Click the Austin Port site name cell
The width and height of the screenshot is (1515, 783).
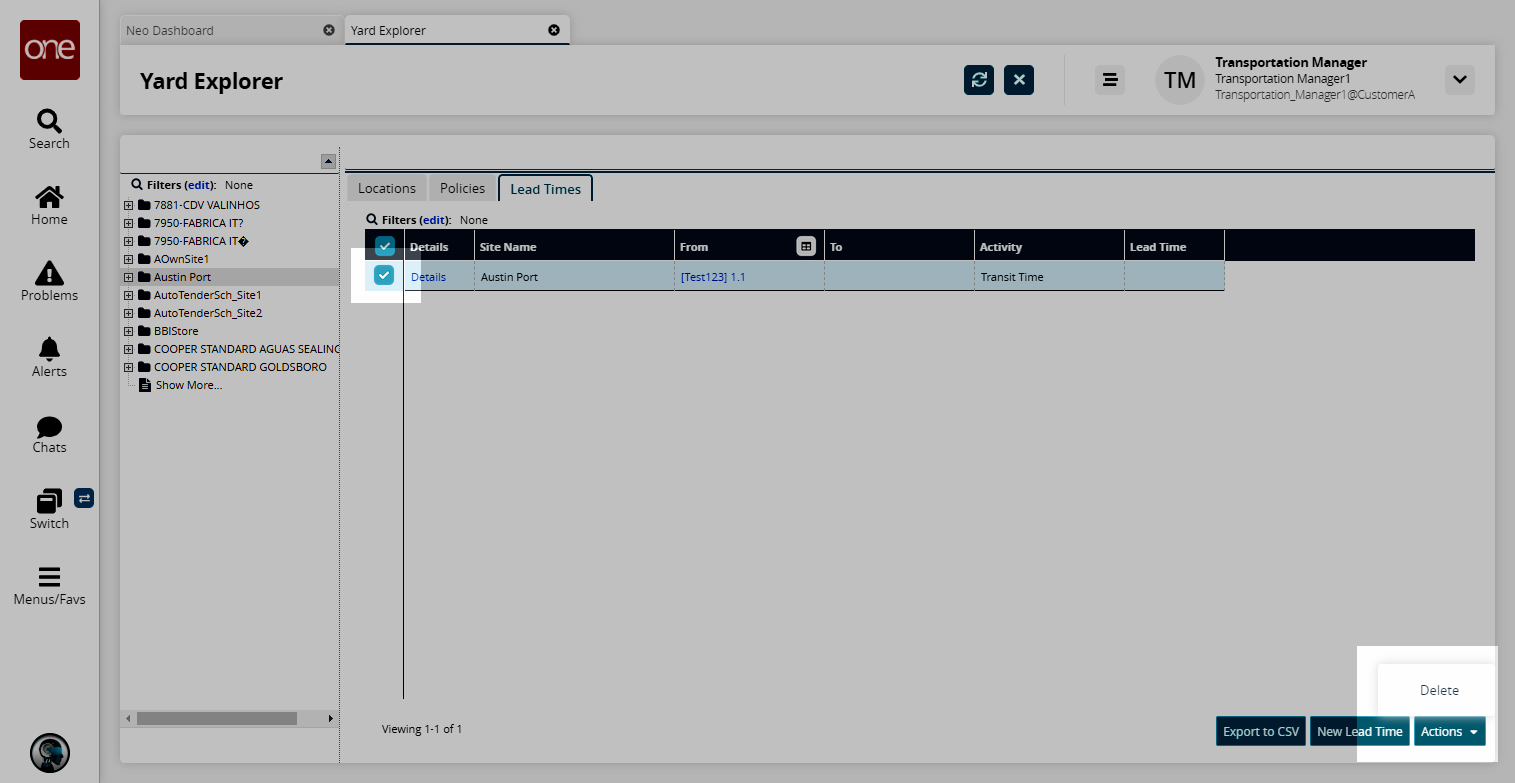pos(574,277)
